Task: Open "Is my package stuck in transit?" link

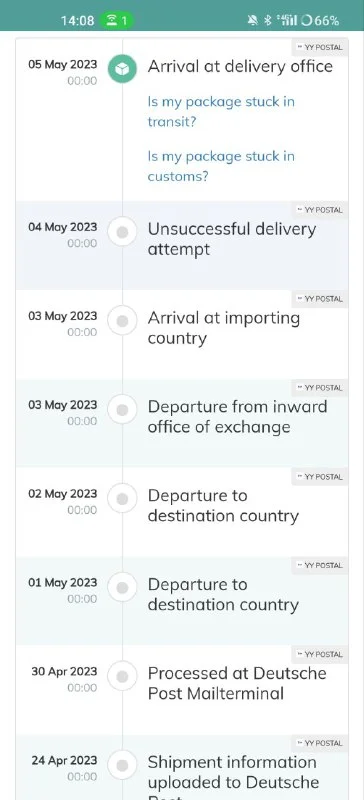Action: point(221,112)
